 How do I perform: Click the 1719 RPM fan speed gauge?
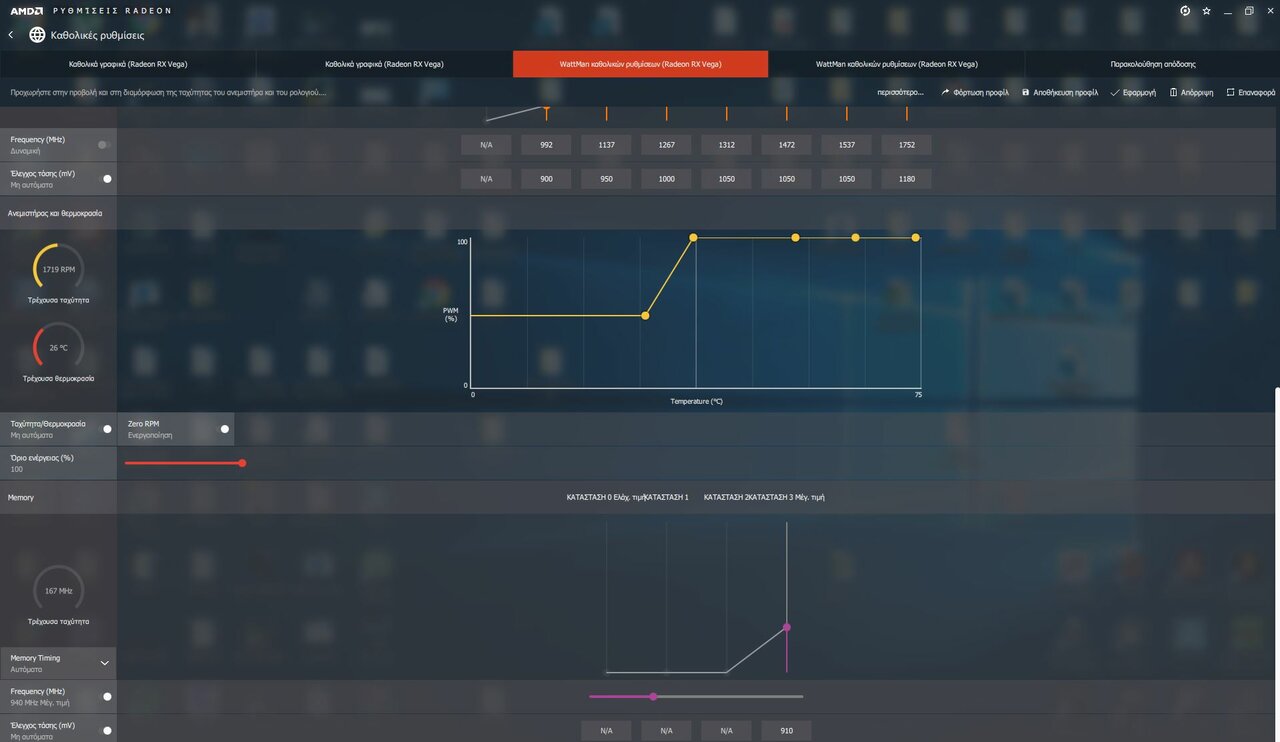point(58,268)
